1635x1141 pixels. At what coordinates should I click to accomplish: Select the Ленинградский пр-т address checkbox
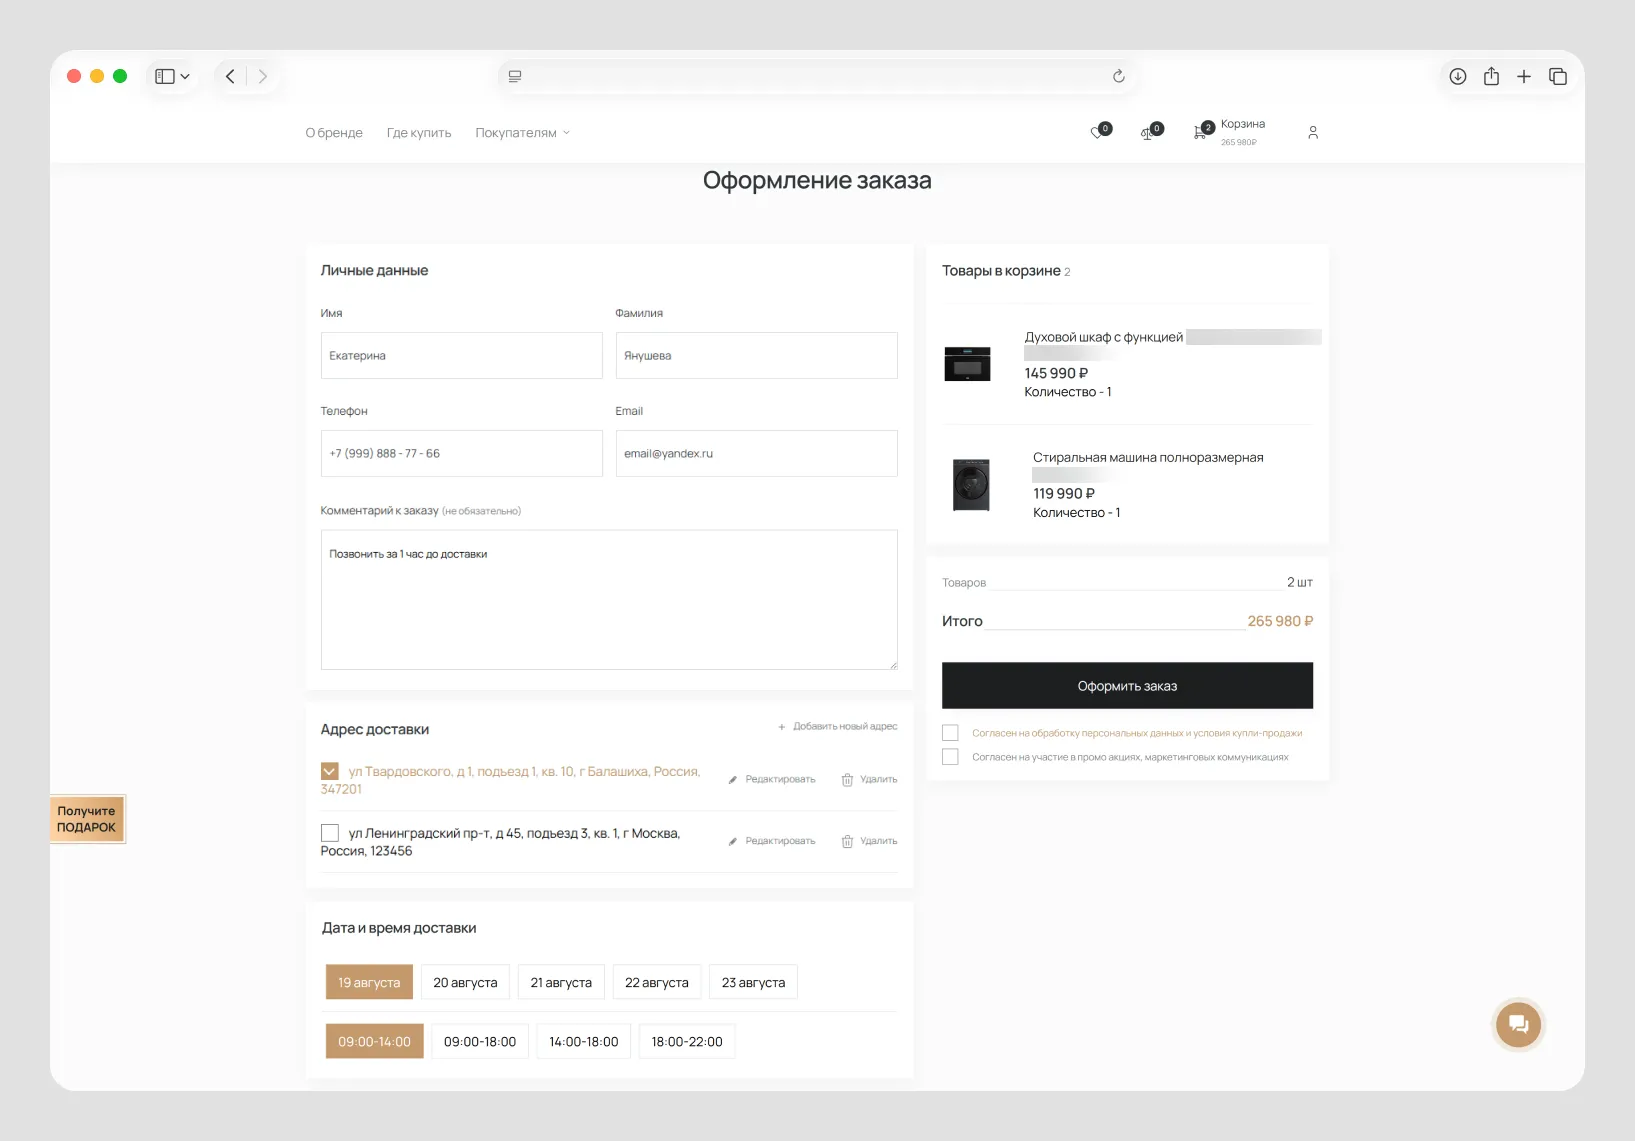tap(330, 833)
